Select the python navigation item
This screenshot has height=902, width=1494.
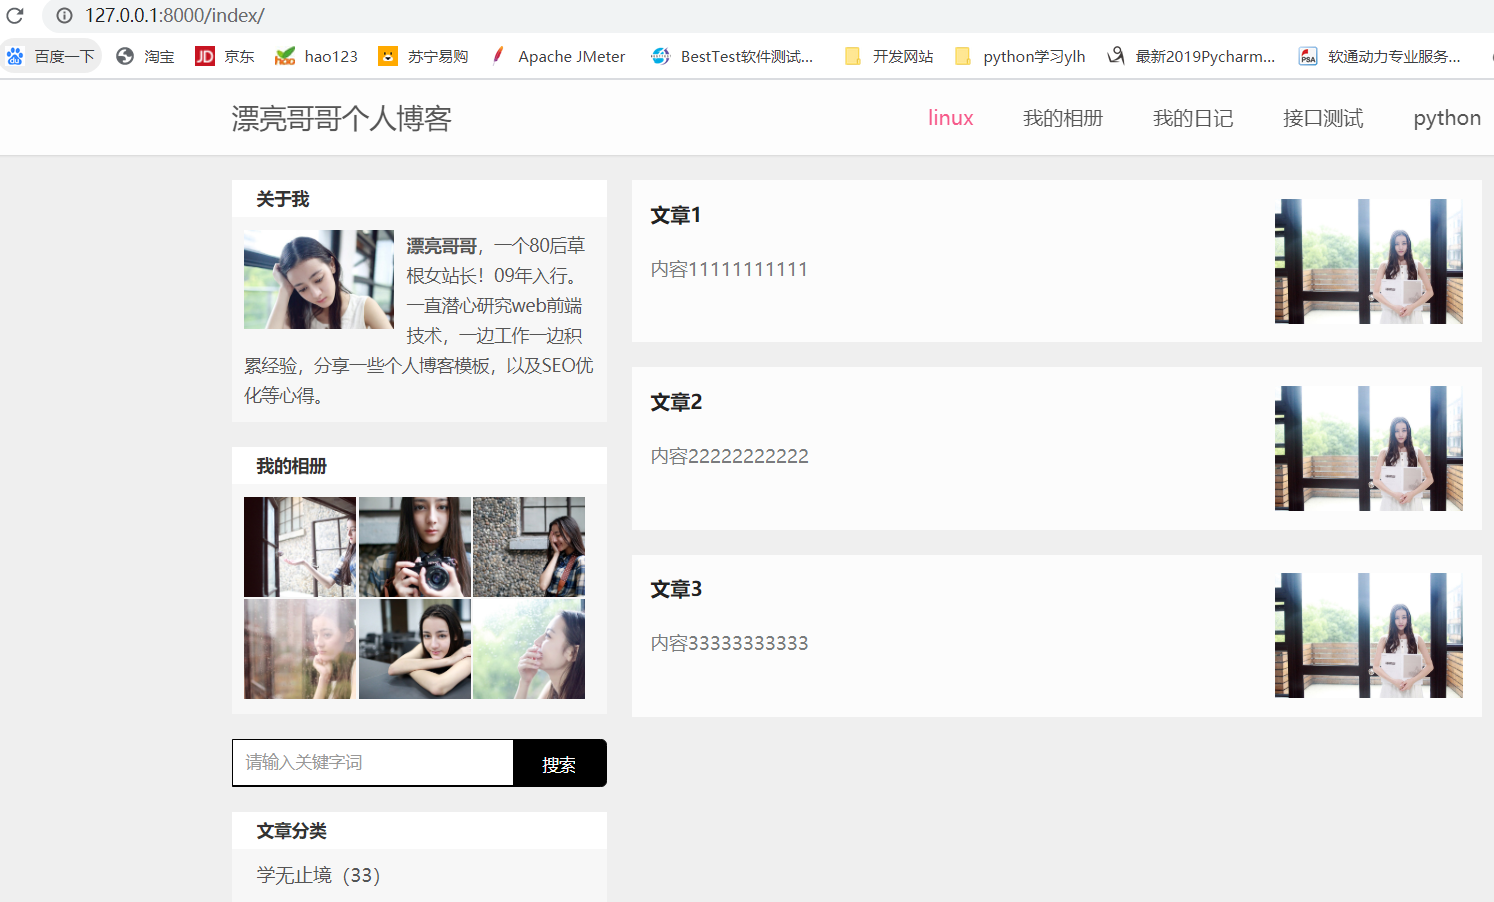pos(1447,118)
